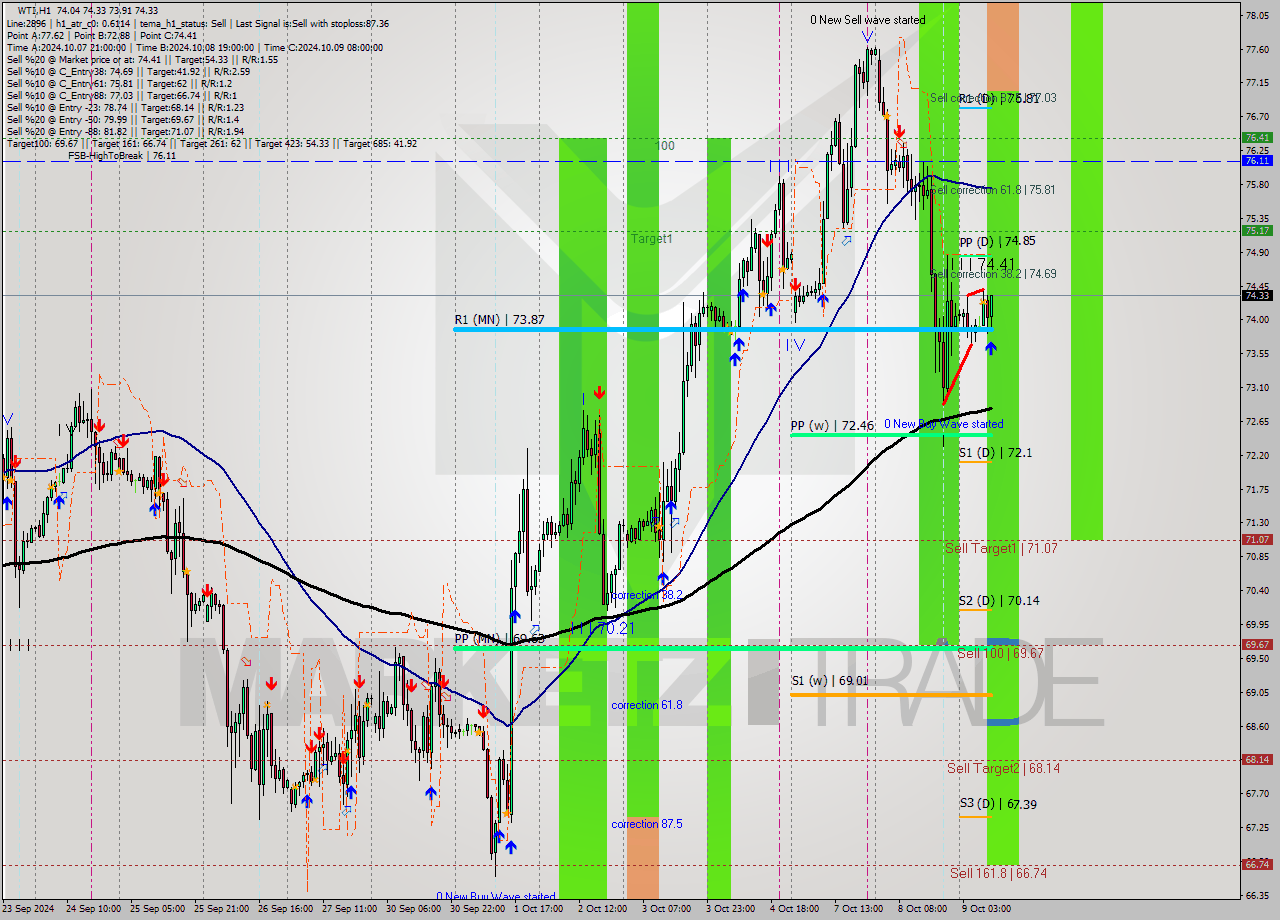Click the '0 New Sell wave started' annotation
This screenshot has width=1280, height=920.
[x=867, y=19]
